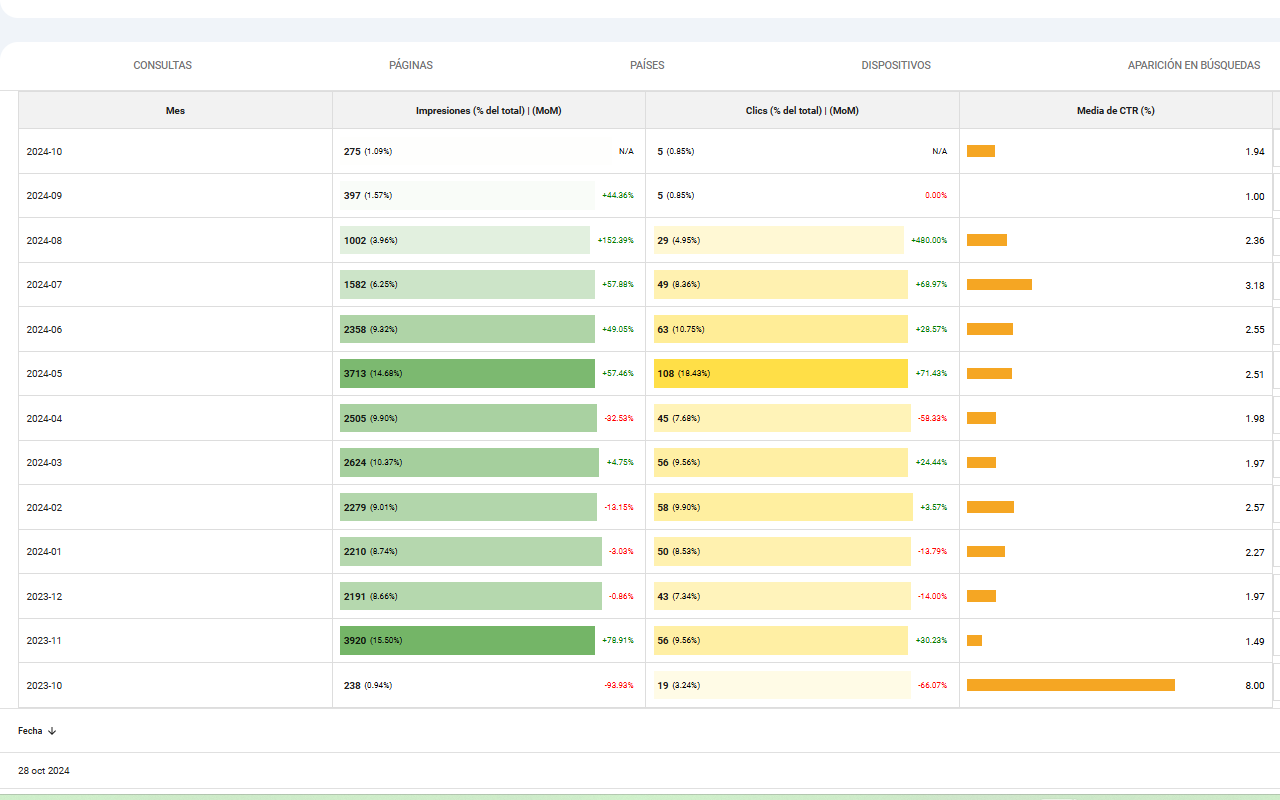This screenshot has width=1280, height=800.
Task: Select the 2023-10 month cell
Action: [x=44, y=686]
